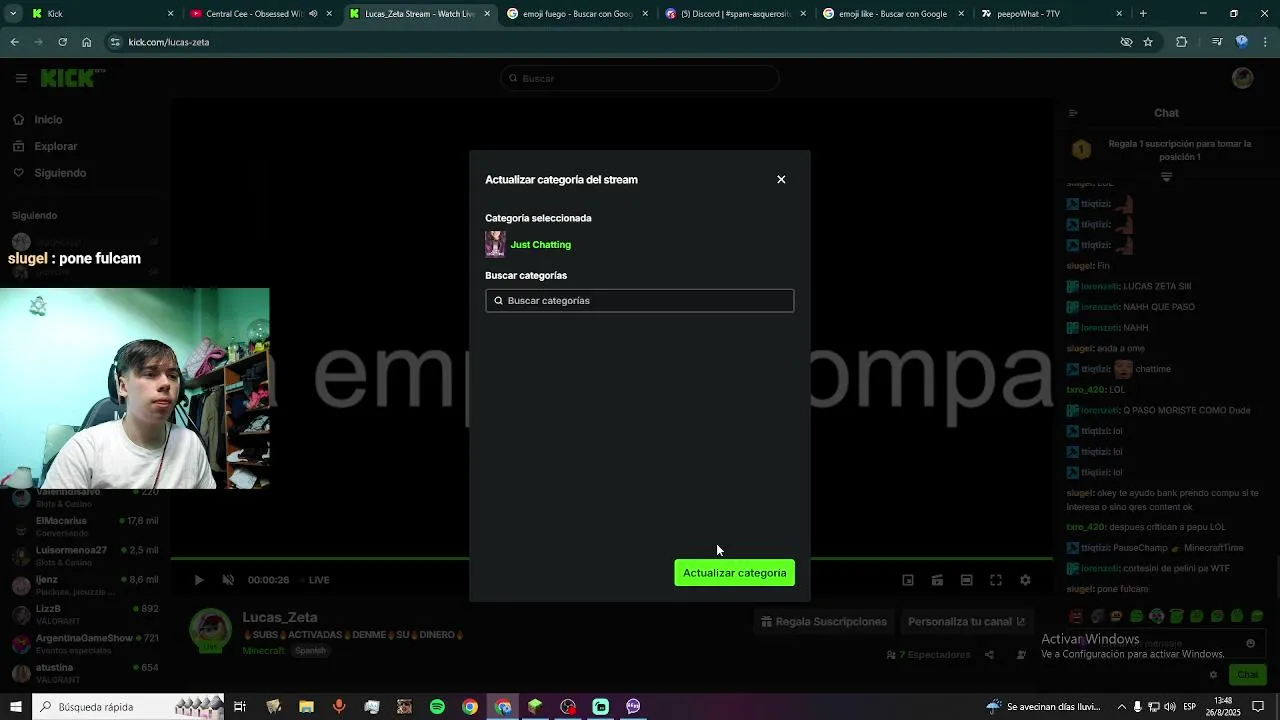Open Explorar in sidebar
Viewport: 1280px width, 720px height.
56,146
